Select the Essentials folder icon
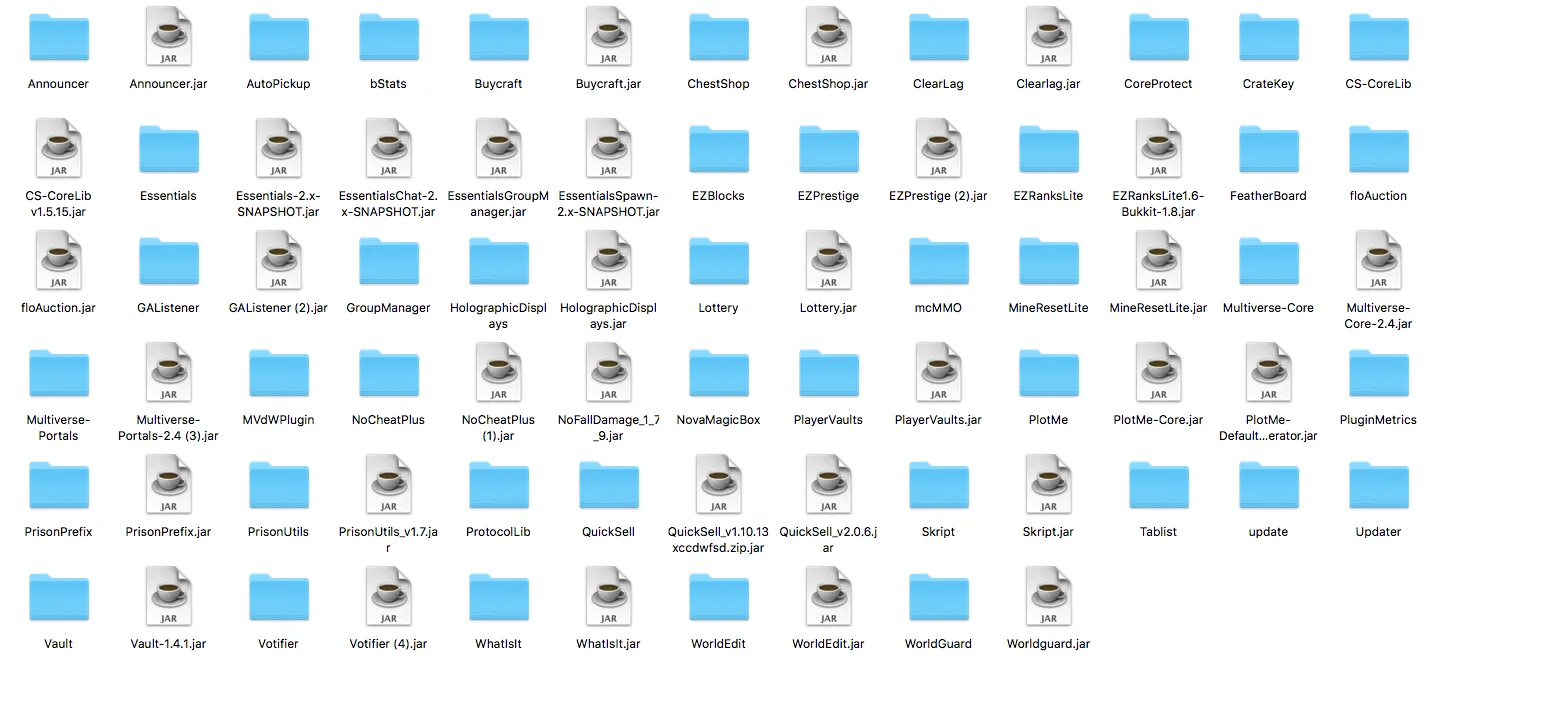The width and height of the screenshot is (1549, 715). point(168,150)
